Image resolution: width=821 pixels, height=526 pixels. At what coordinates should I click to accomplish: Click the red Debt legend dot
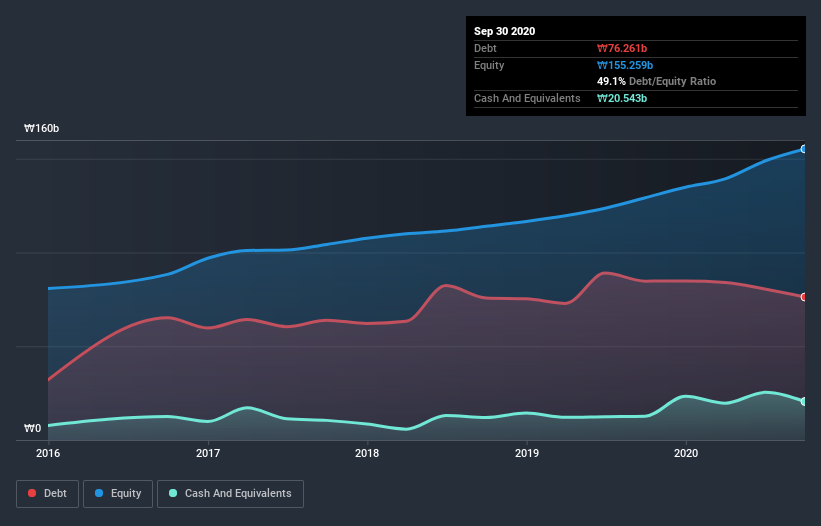32,493
